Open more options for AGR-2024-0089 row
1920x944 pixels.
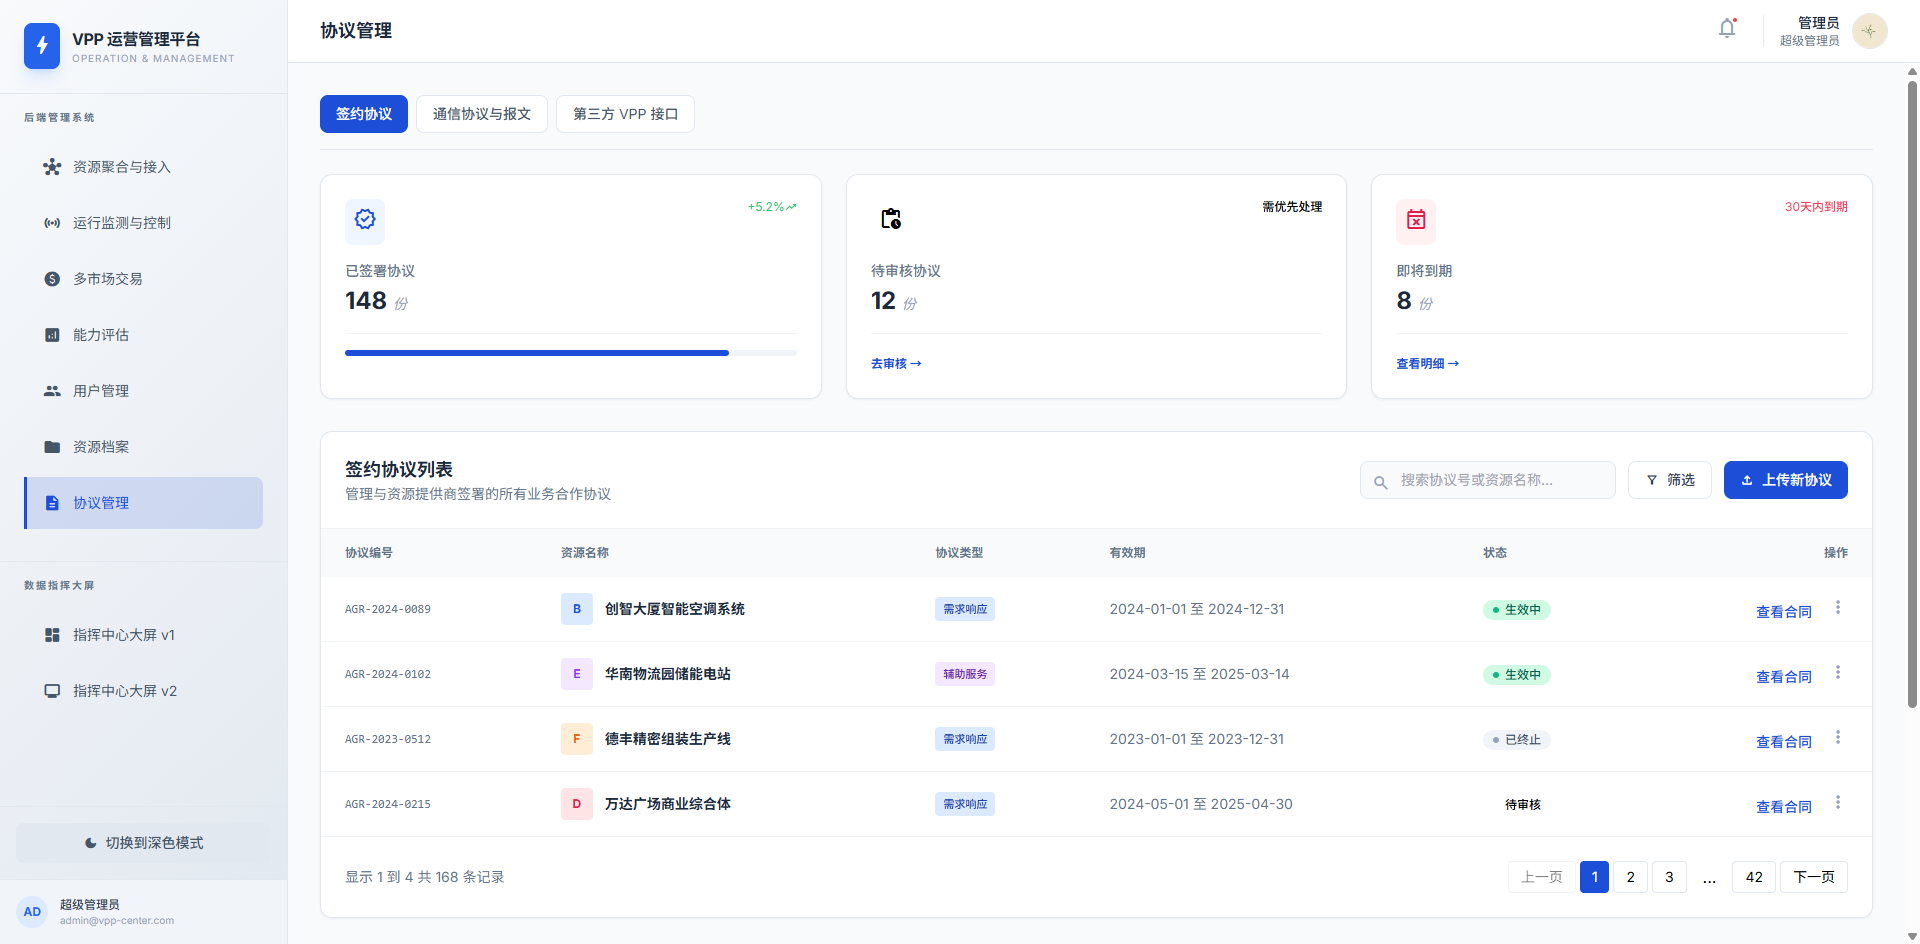1838,608
